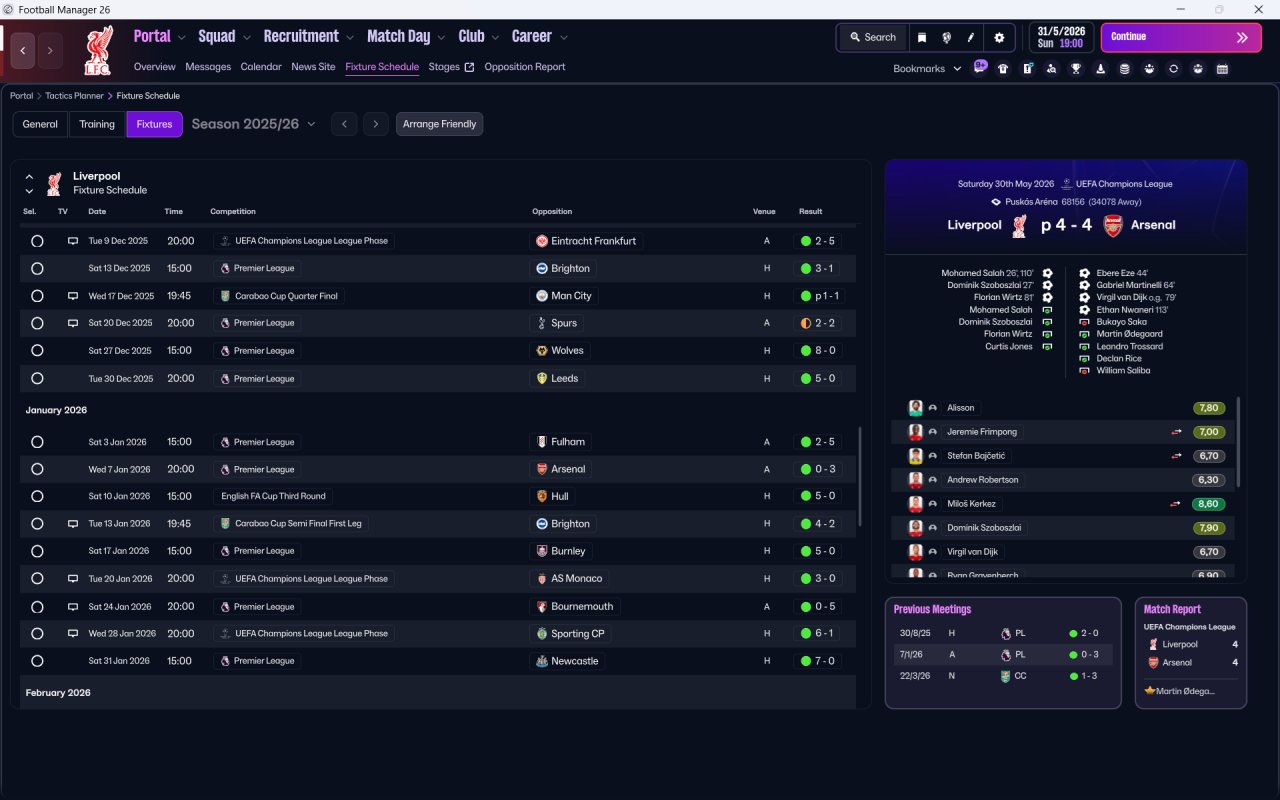Expand the Club menu dropdown arrow
Image resolution: width=1280 pixels, height=800 pixels.
pyautogui.click(x=495, y=38)
